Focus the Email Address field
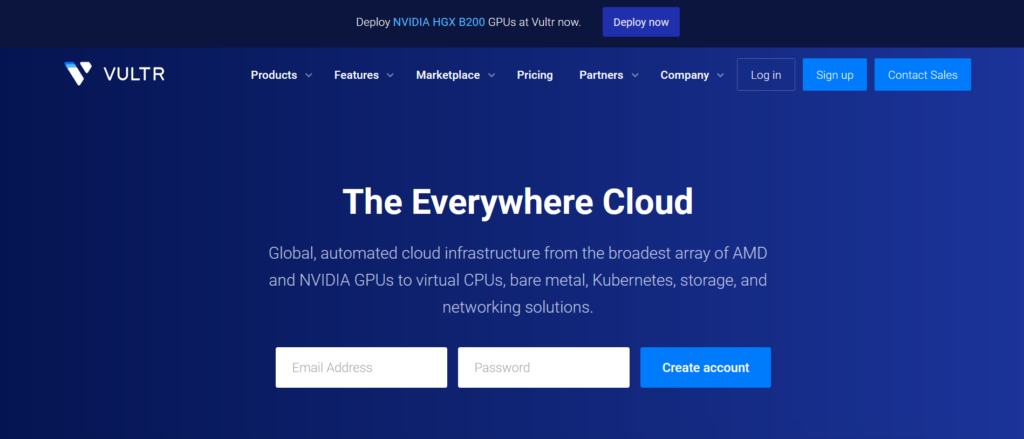This screenshot has width=1024, height=439. [x=361, y=367]
